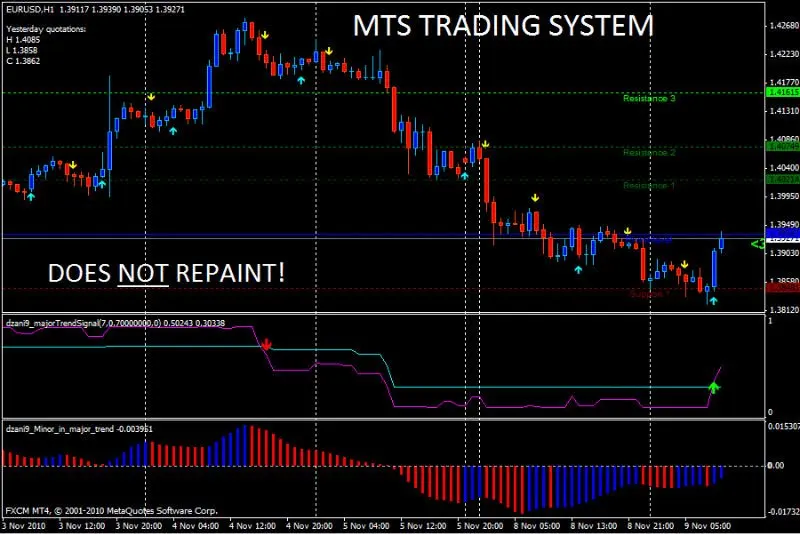800x534 pixels.
Task: Click the 0.00 histogram zero level label
Action: pyautogui.click(x=776, y=465)
